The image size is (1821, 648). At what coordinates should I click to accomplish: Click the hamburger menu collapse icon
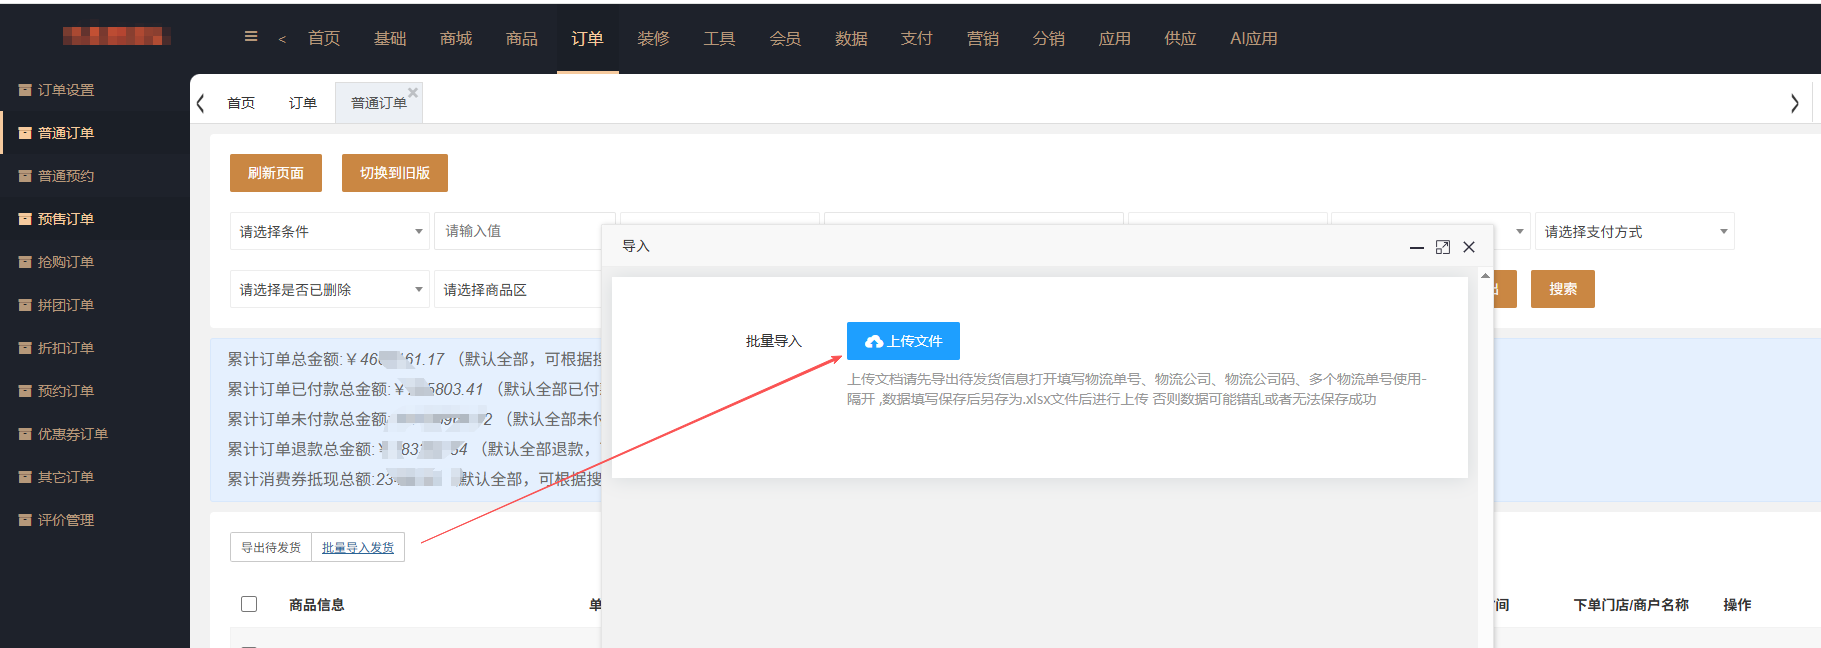[x=251, y=37]
